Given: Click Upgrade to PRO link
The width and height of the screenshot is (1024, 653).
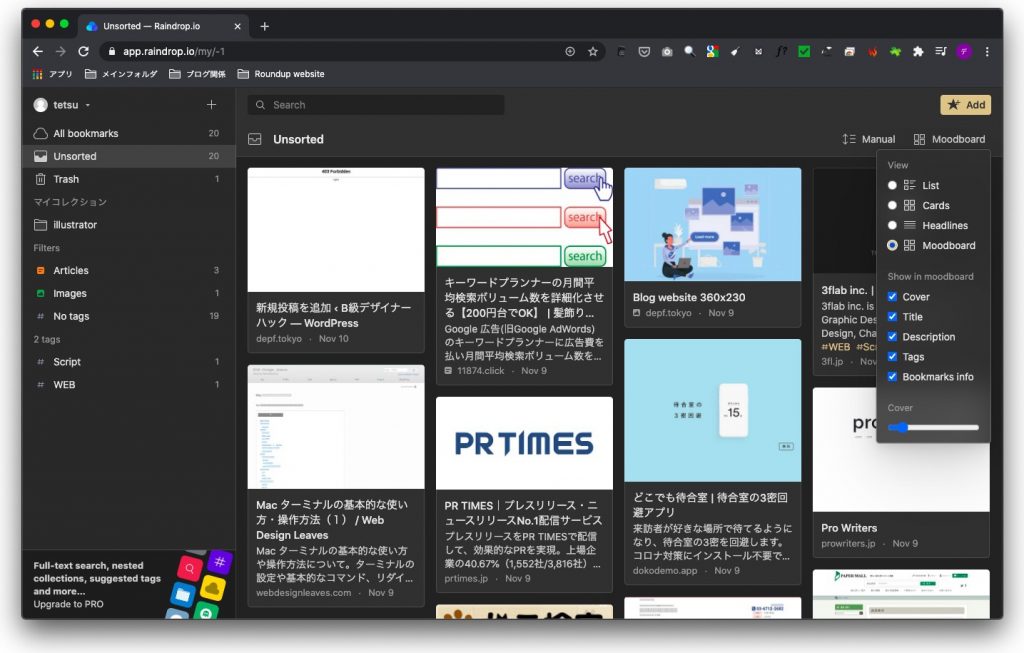Looking at the screenshot, I should (69, 604).
